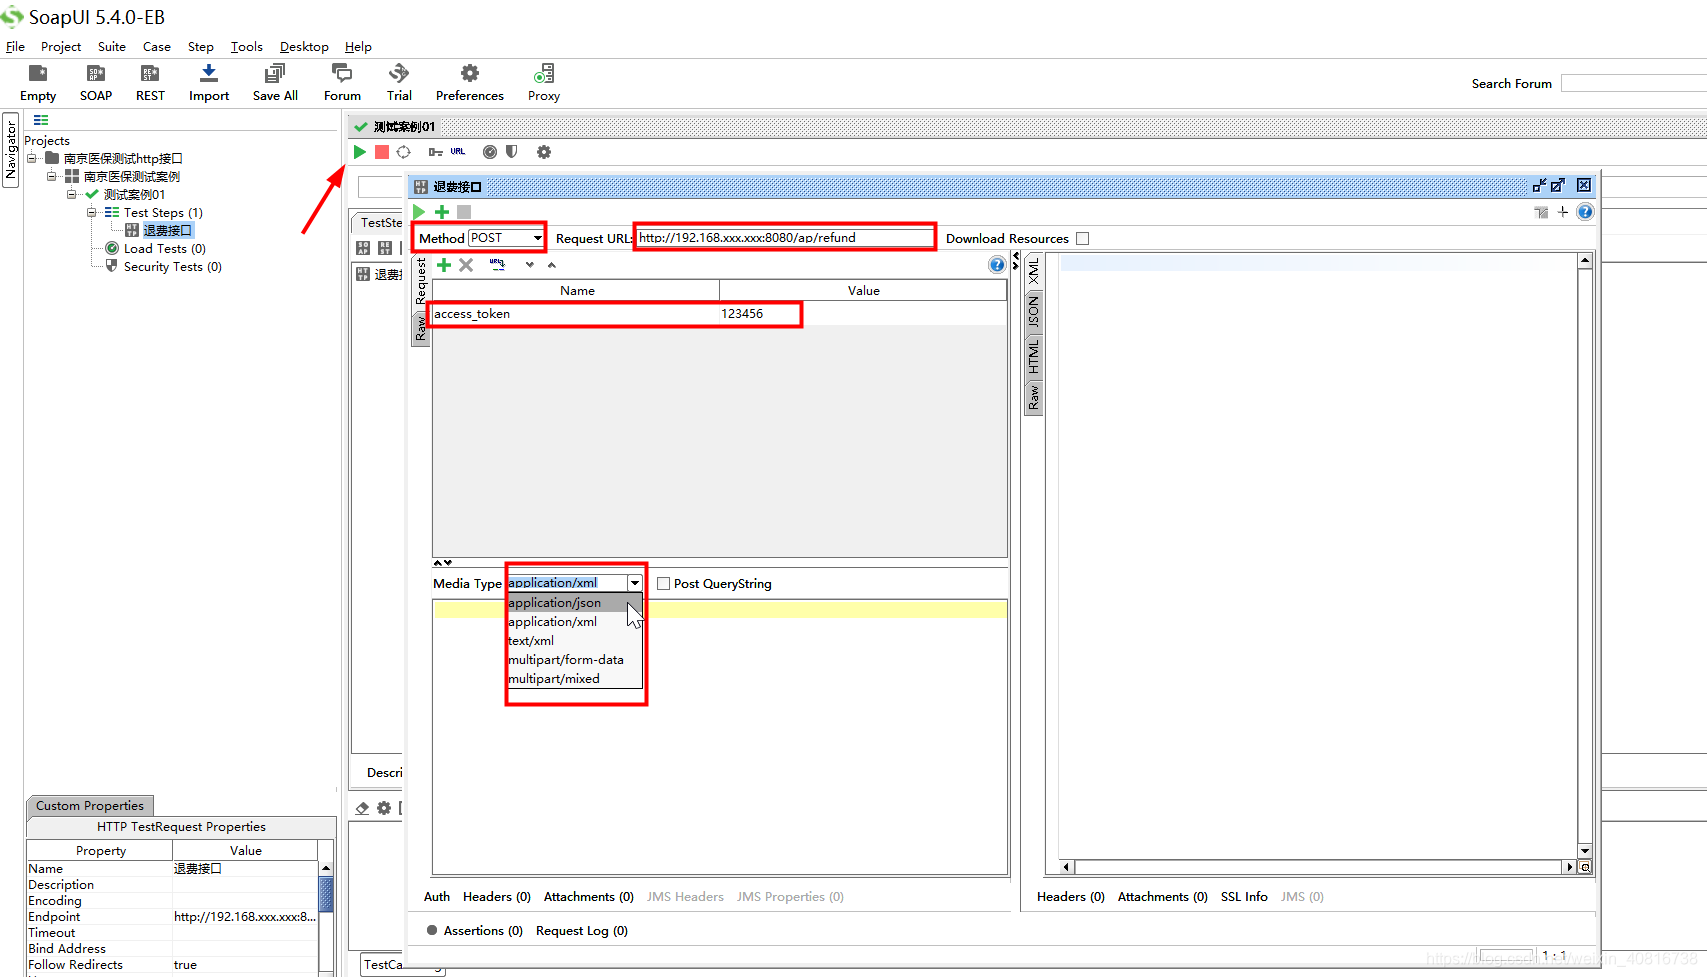The height and width of the screenshot is (977, 1707).
Task: Choose multipart/mixed in the media type list
Action: coord(574,679)
